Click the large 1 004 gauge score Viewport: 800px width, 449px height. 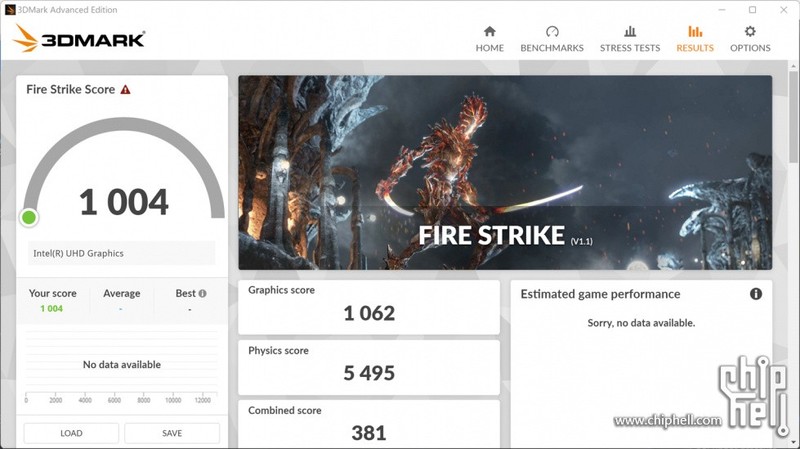point(123,202)
